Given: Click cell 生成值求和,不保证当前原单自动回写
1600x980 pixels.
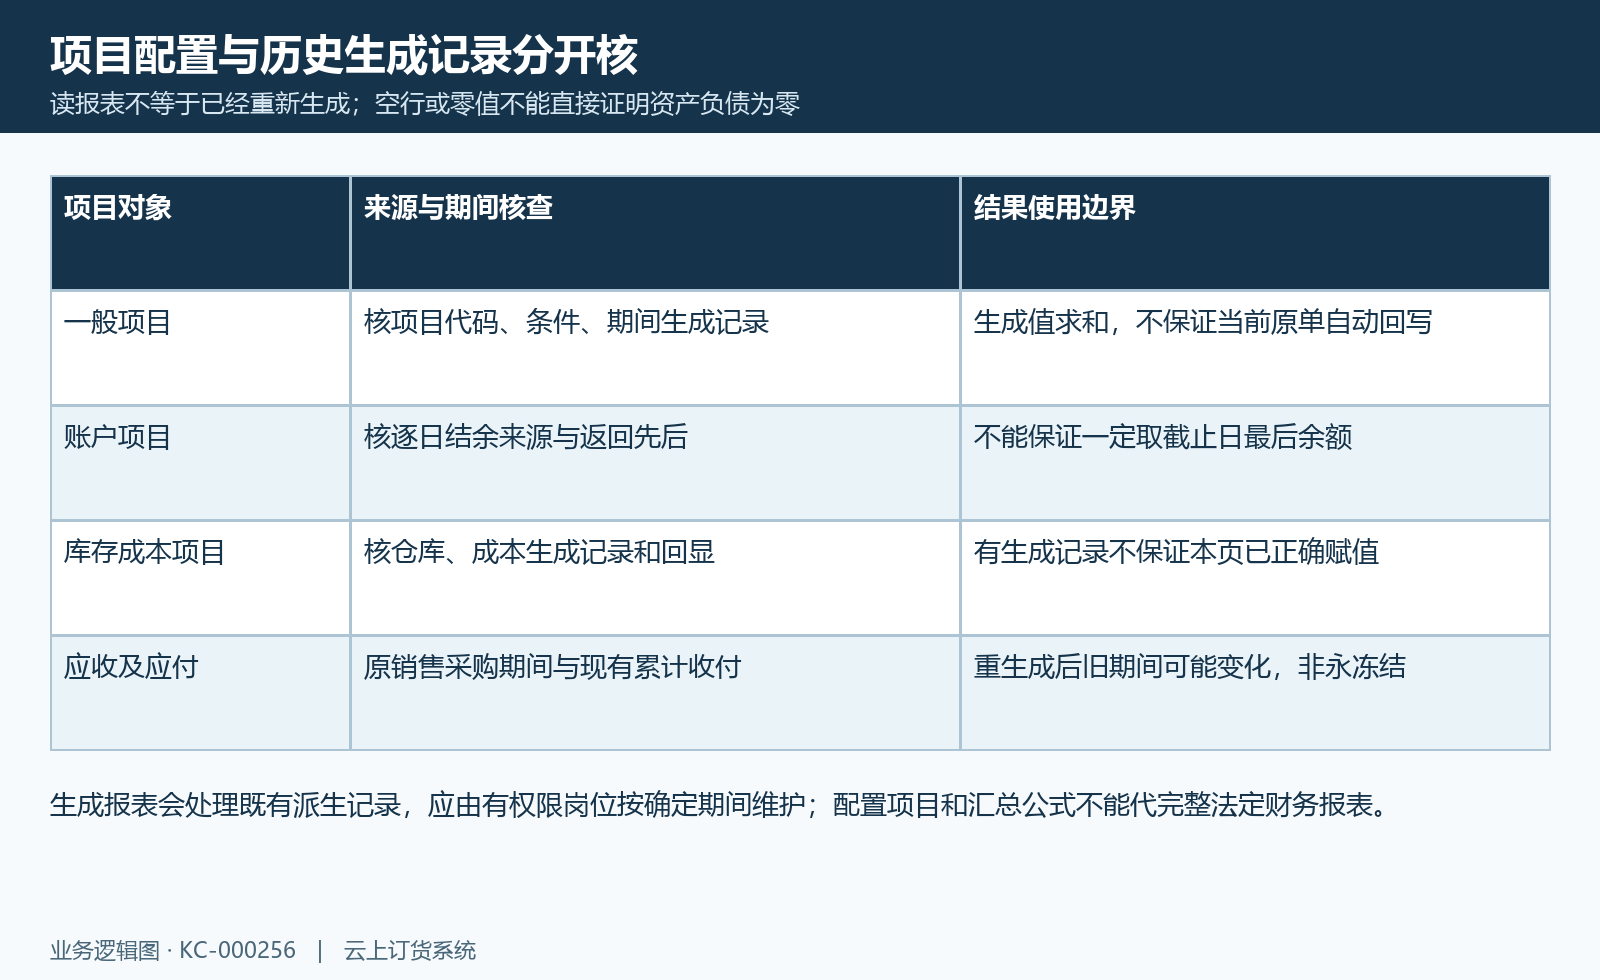Looking at the screenshot, I should (x=1255, y=348).
